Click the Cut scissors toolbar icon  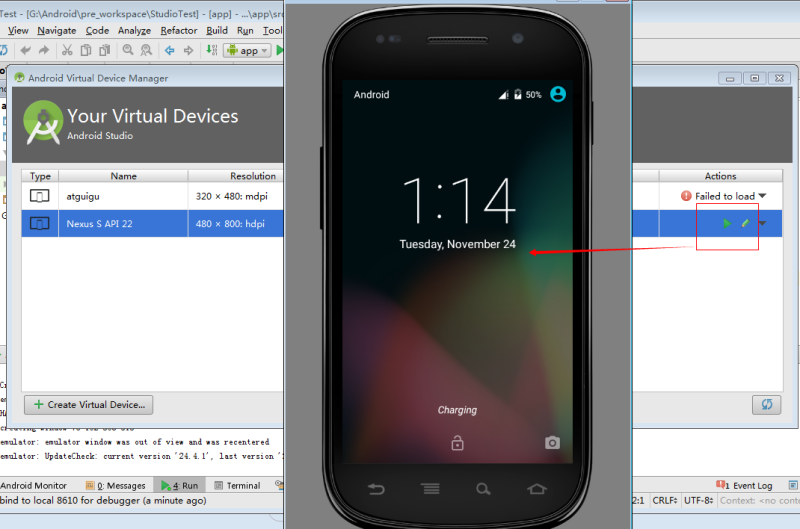[67, 50]
